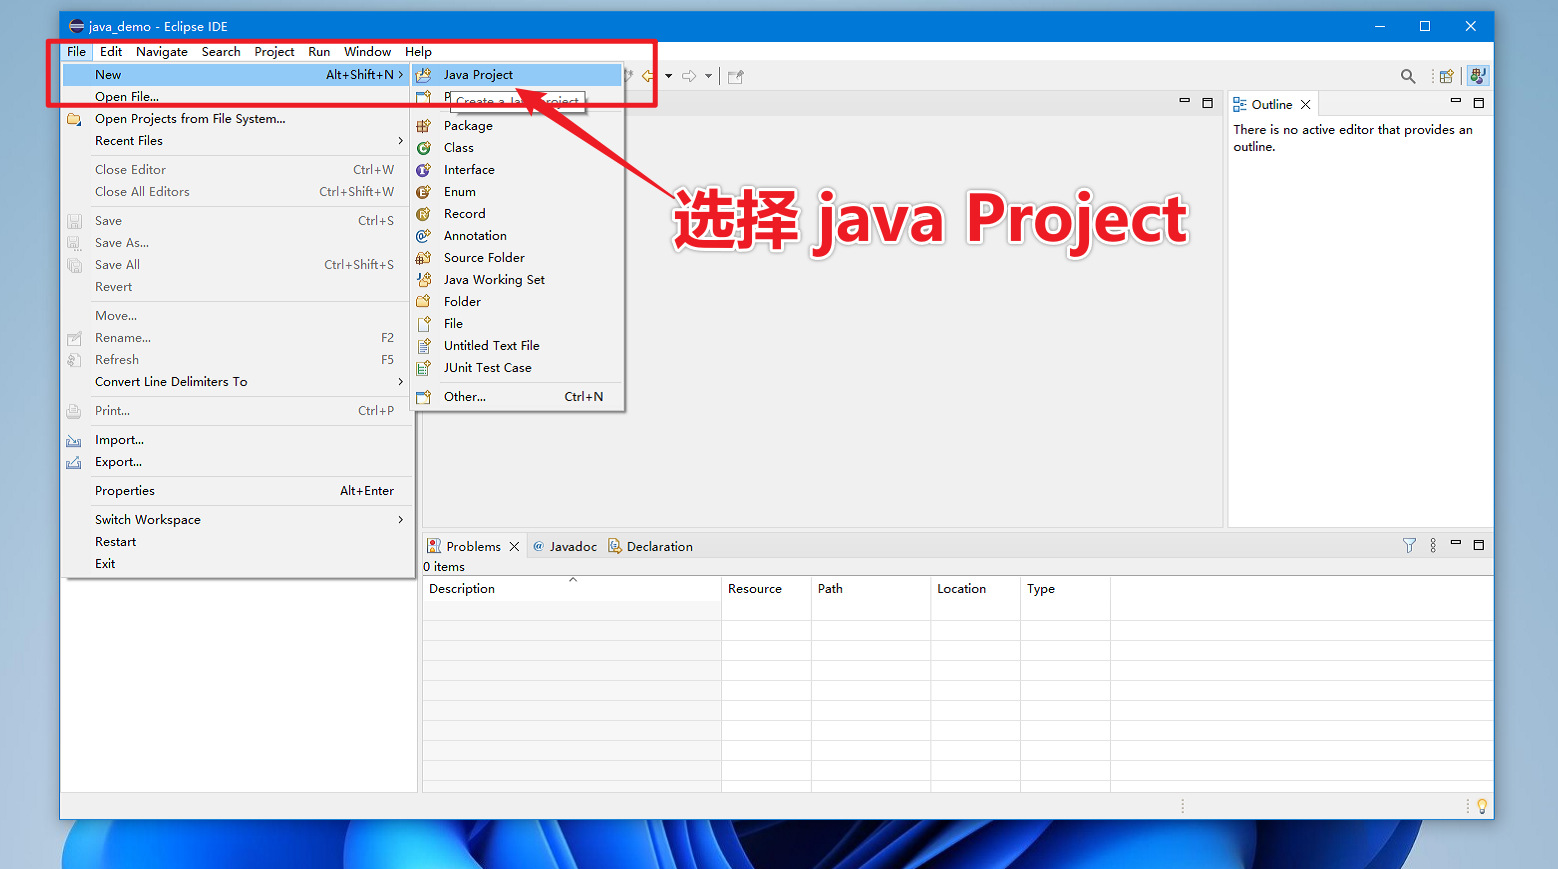
Task: Switch to Java perspective icon
Action: tap(1478, 76)
